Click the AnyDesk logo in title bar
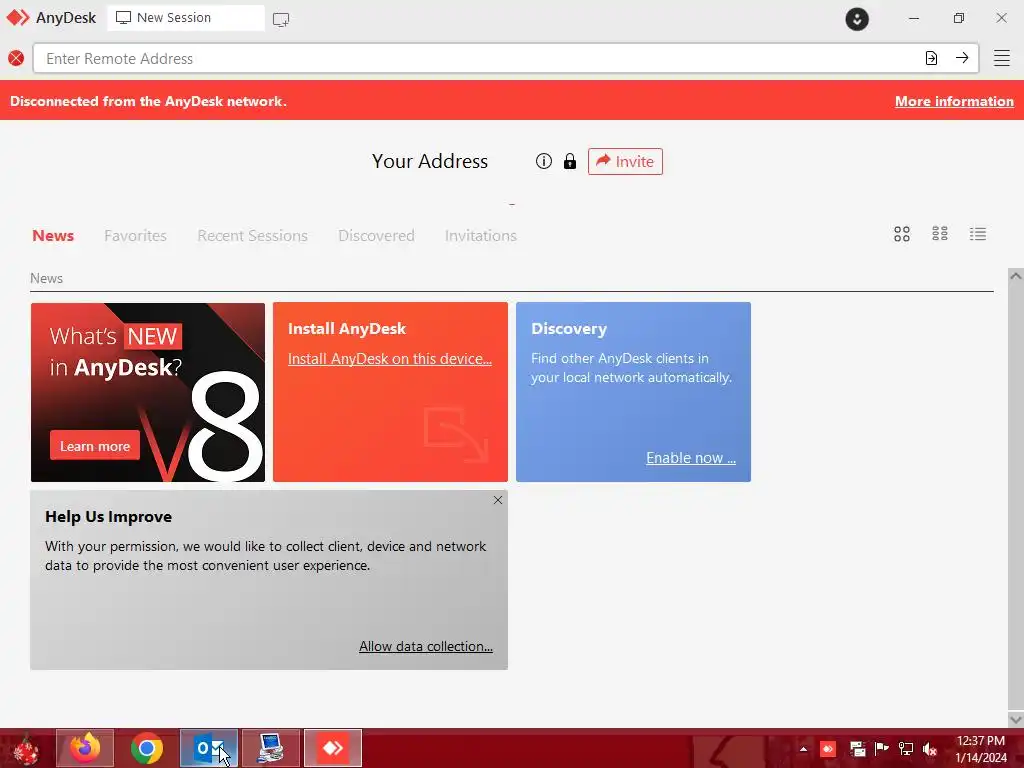The height and width of the screenshot is (768, 1024). tap(18, 18)
